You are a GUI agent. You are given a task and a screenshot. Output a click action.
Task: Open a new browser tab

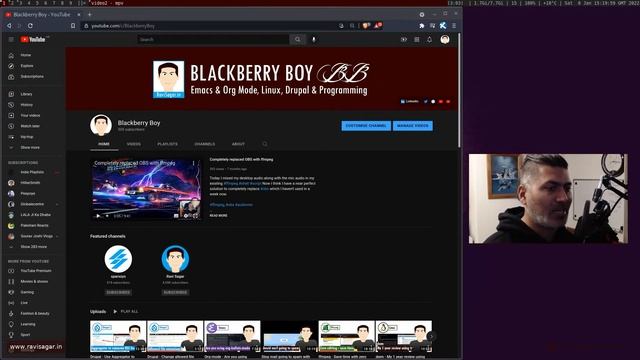pyautogui.click(x=90, y=15)
